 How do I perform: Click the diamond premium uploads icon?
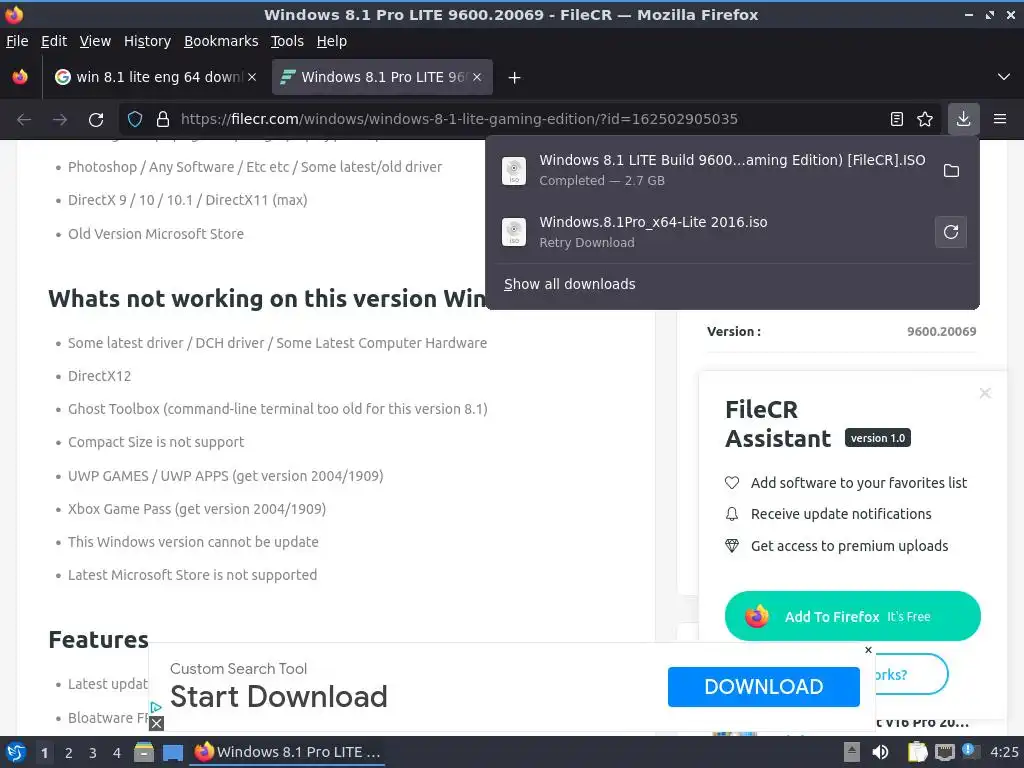(732, 545)
